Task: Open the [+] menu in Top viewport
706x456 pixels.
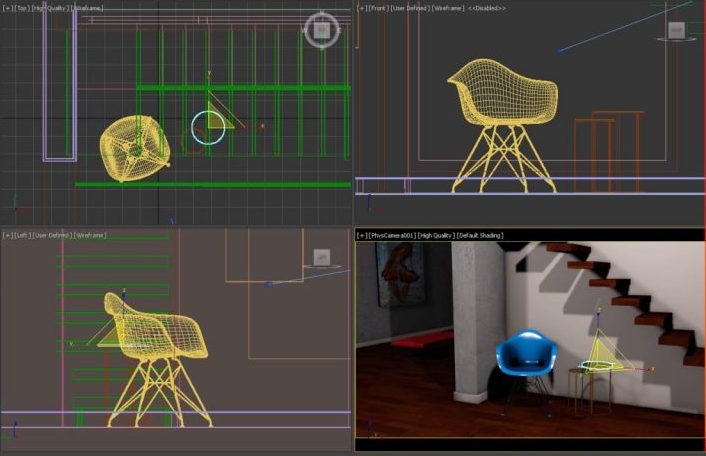Action: point(8,8)
